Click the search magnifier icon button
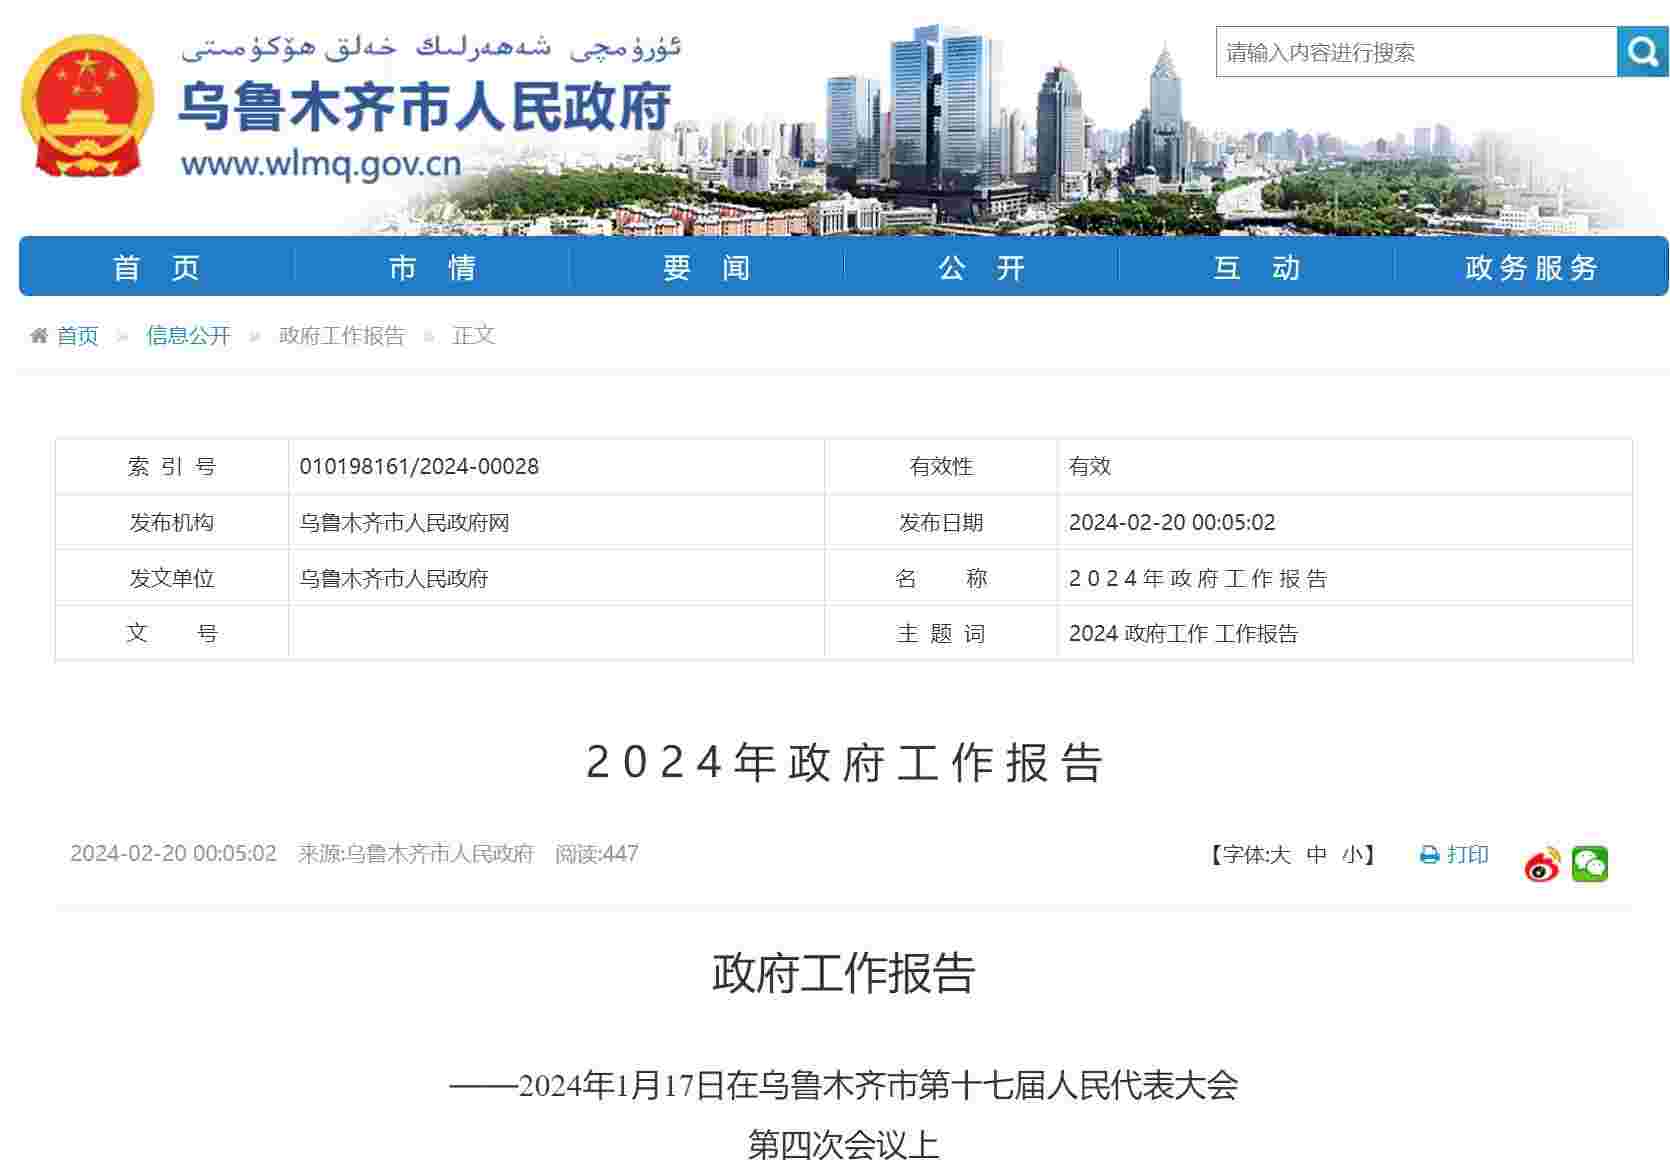Image resolution: width=1670 pixels, height=1175 pixels. click(x=1642, y=51)
